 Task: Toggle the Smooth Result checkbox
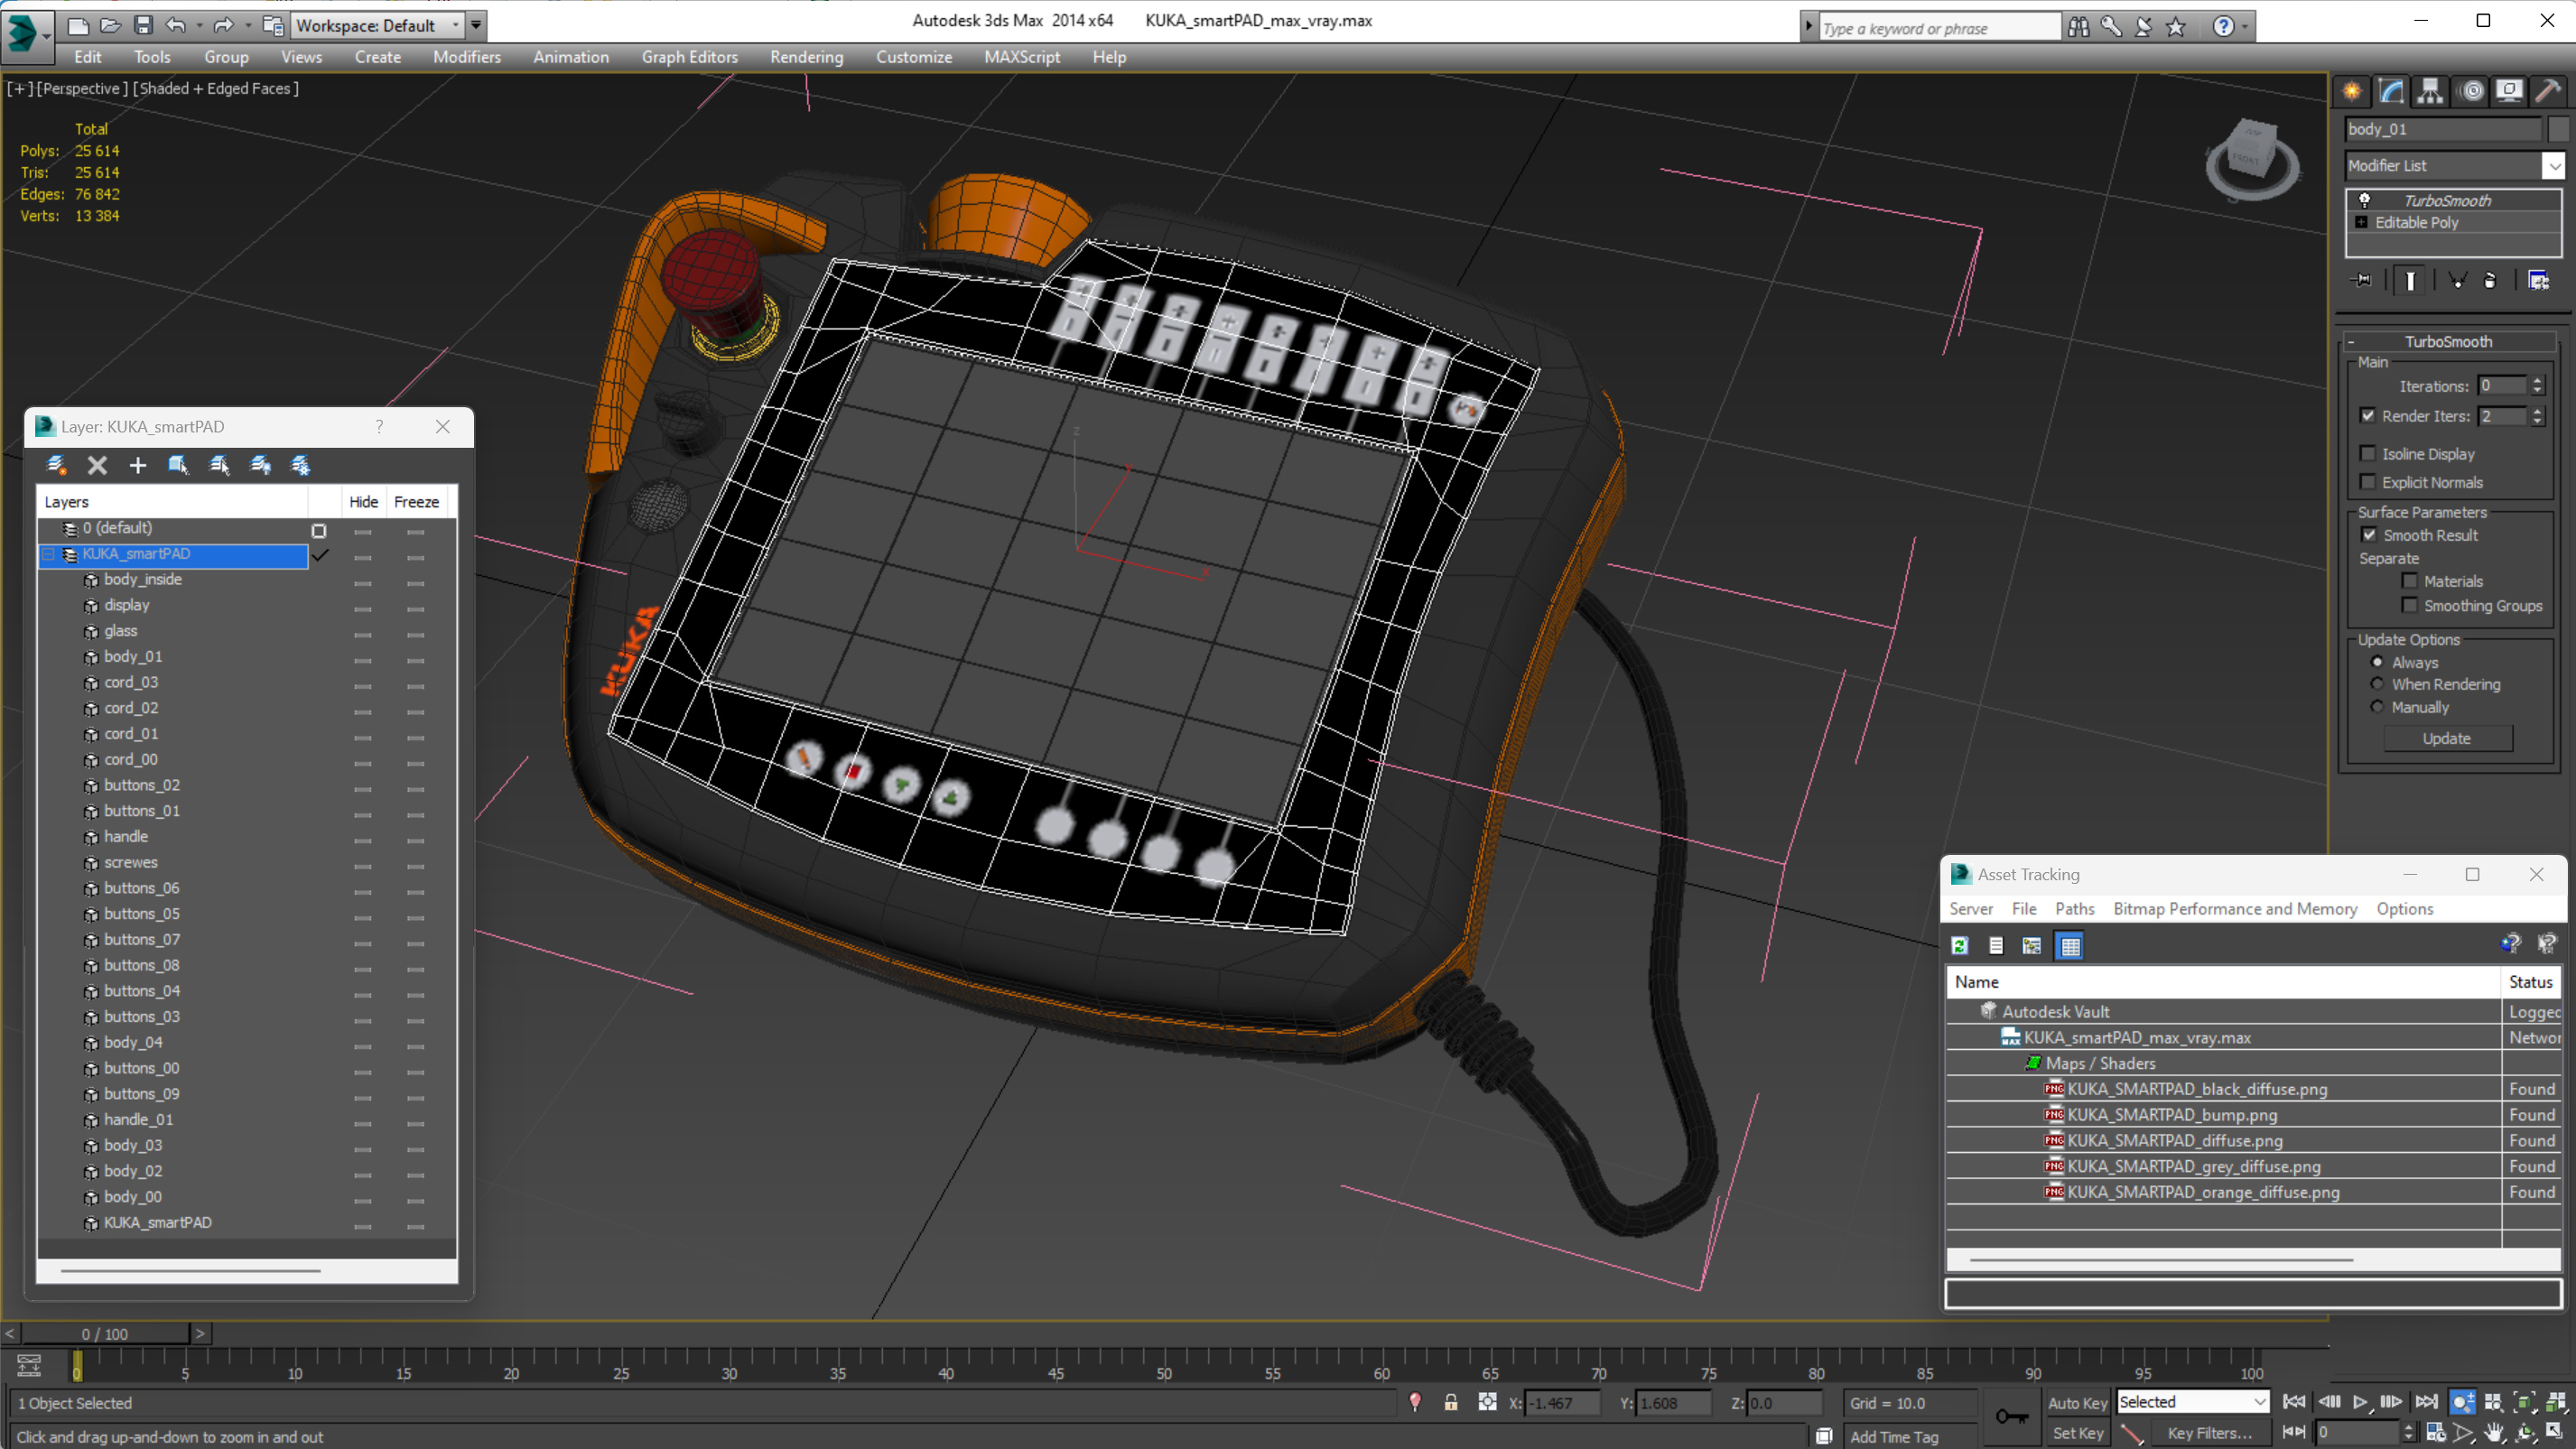click(2369, 535)
